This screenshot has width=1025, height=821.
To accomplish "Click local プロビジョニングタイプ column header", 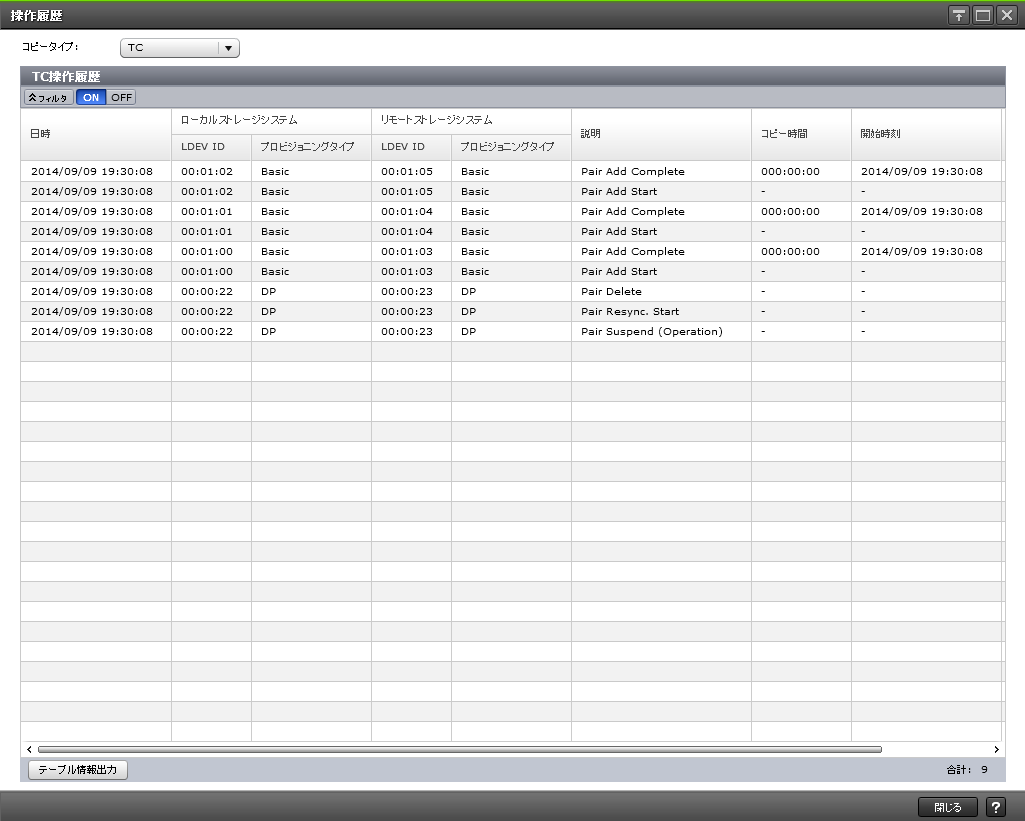I will (312, 147).
